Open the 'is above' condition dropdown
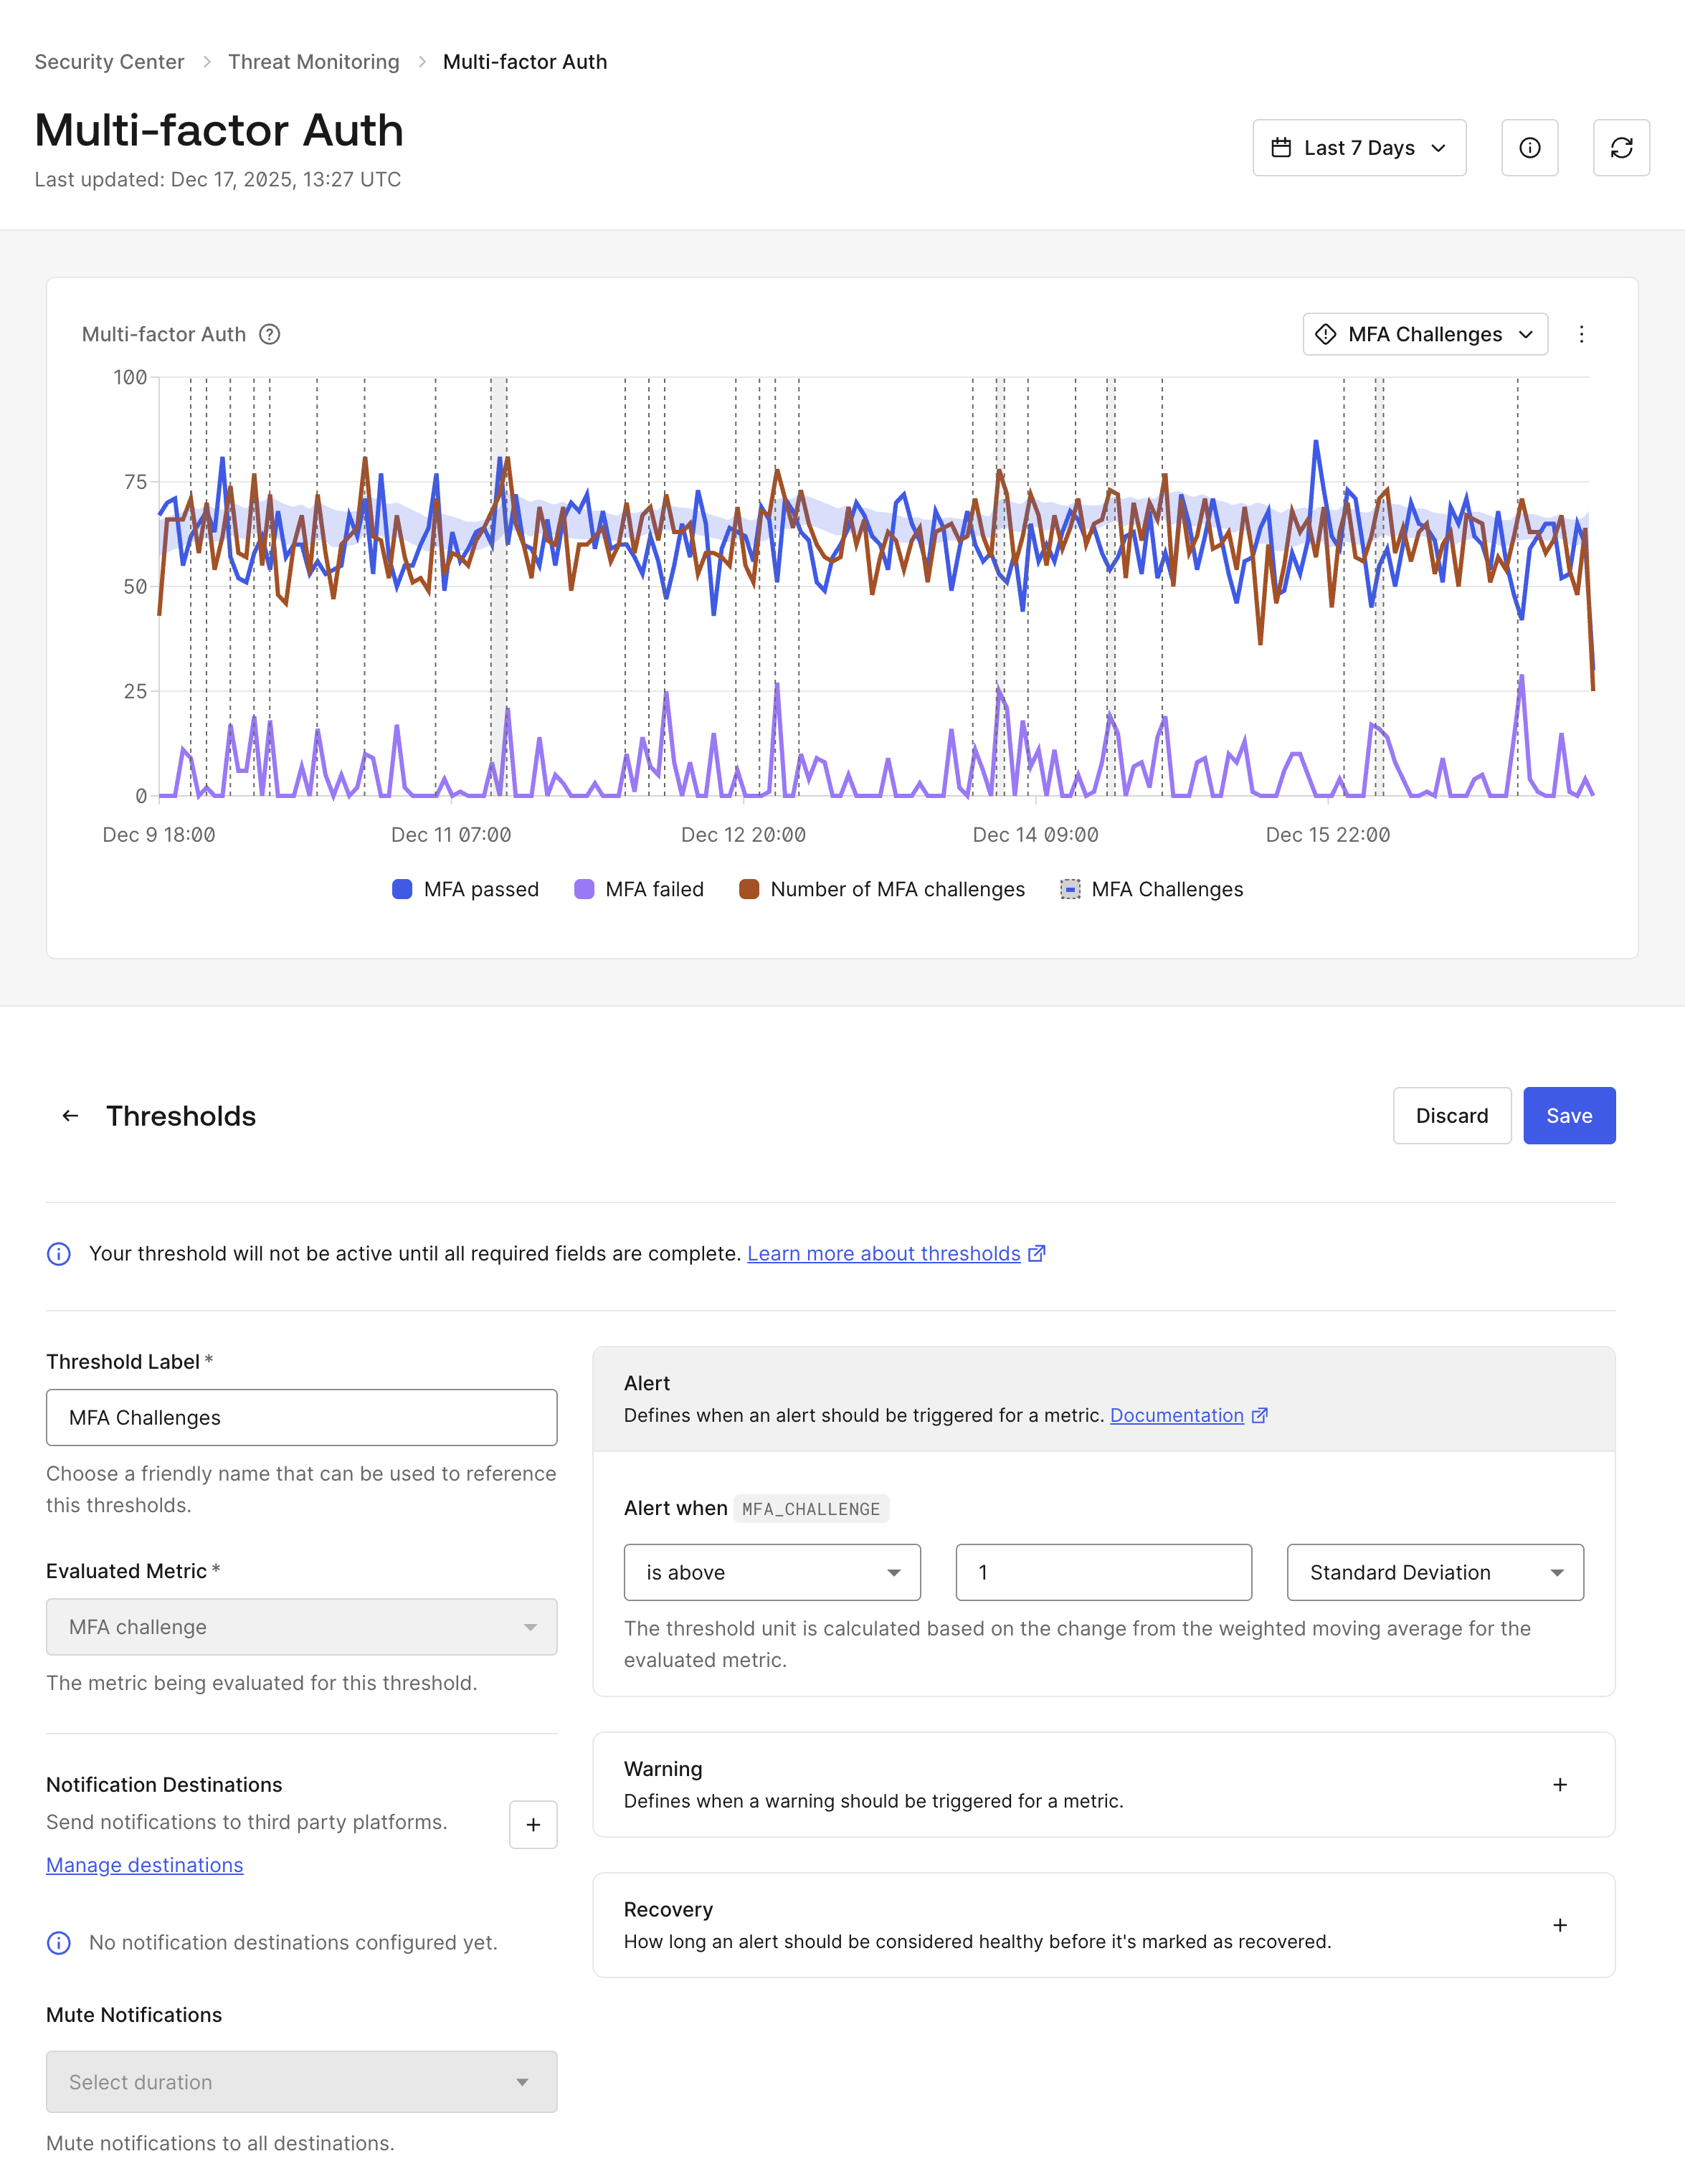 pyautogui.click(x=772, y=1572)
